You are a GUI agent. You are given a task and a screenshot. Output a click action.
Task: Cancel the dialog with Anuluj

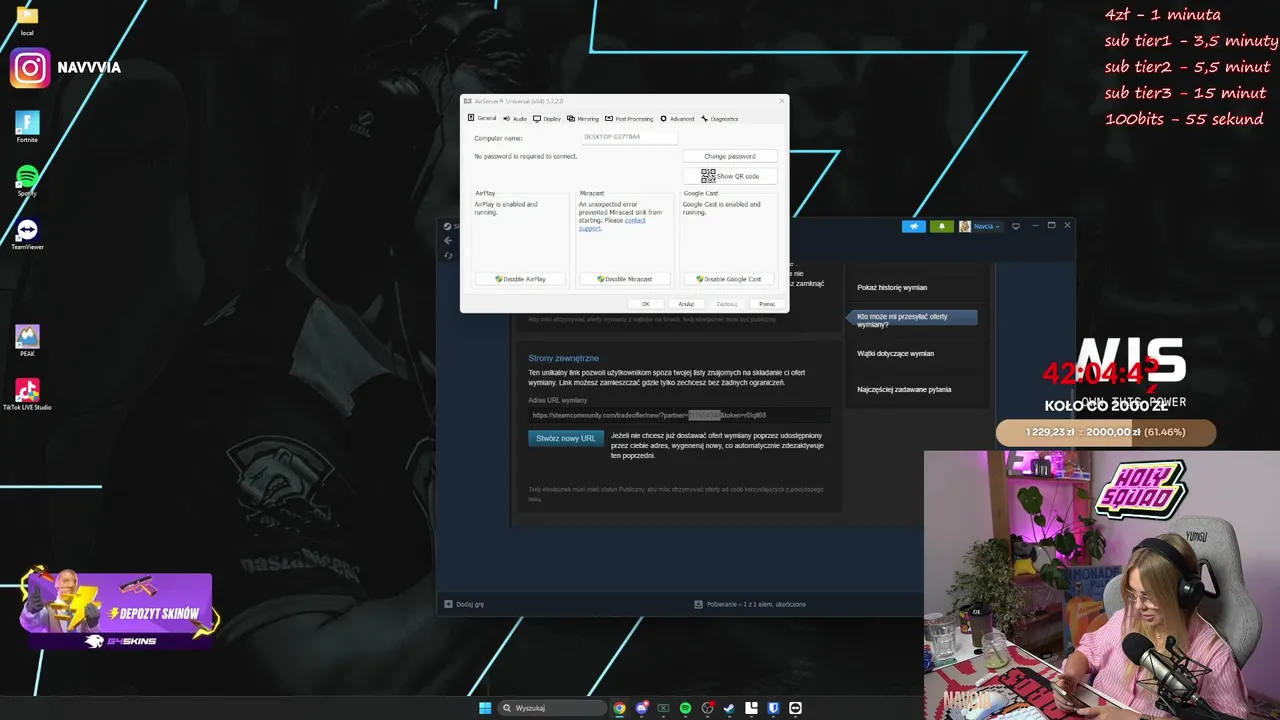(x=686, y=304)
